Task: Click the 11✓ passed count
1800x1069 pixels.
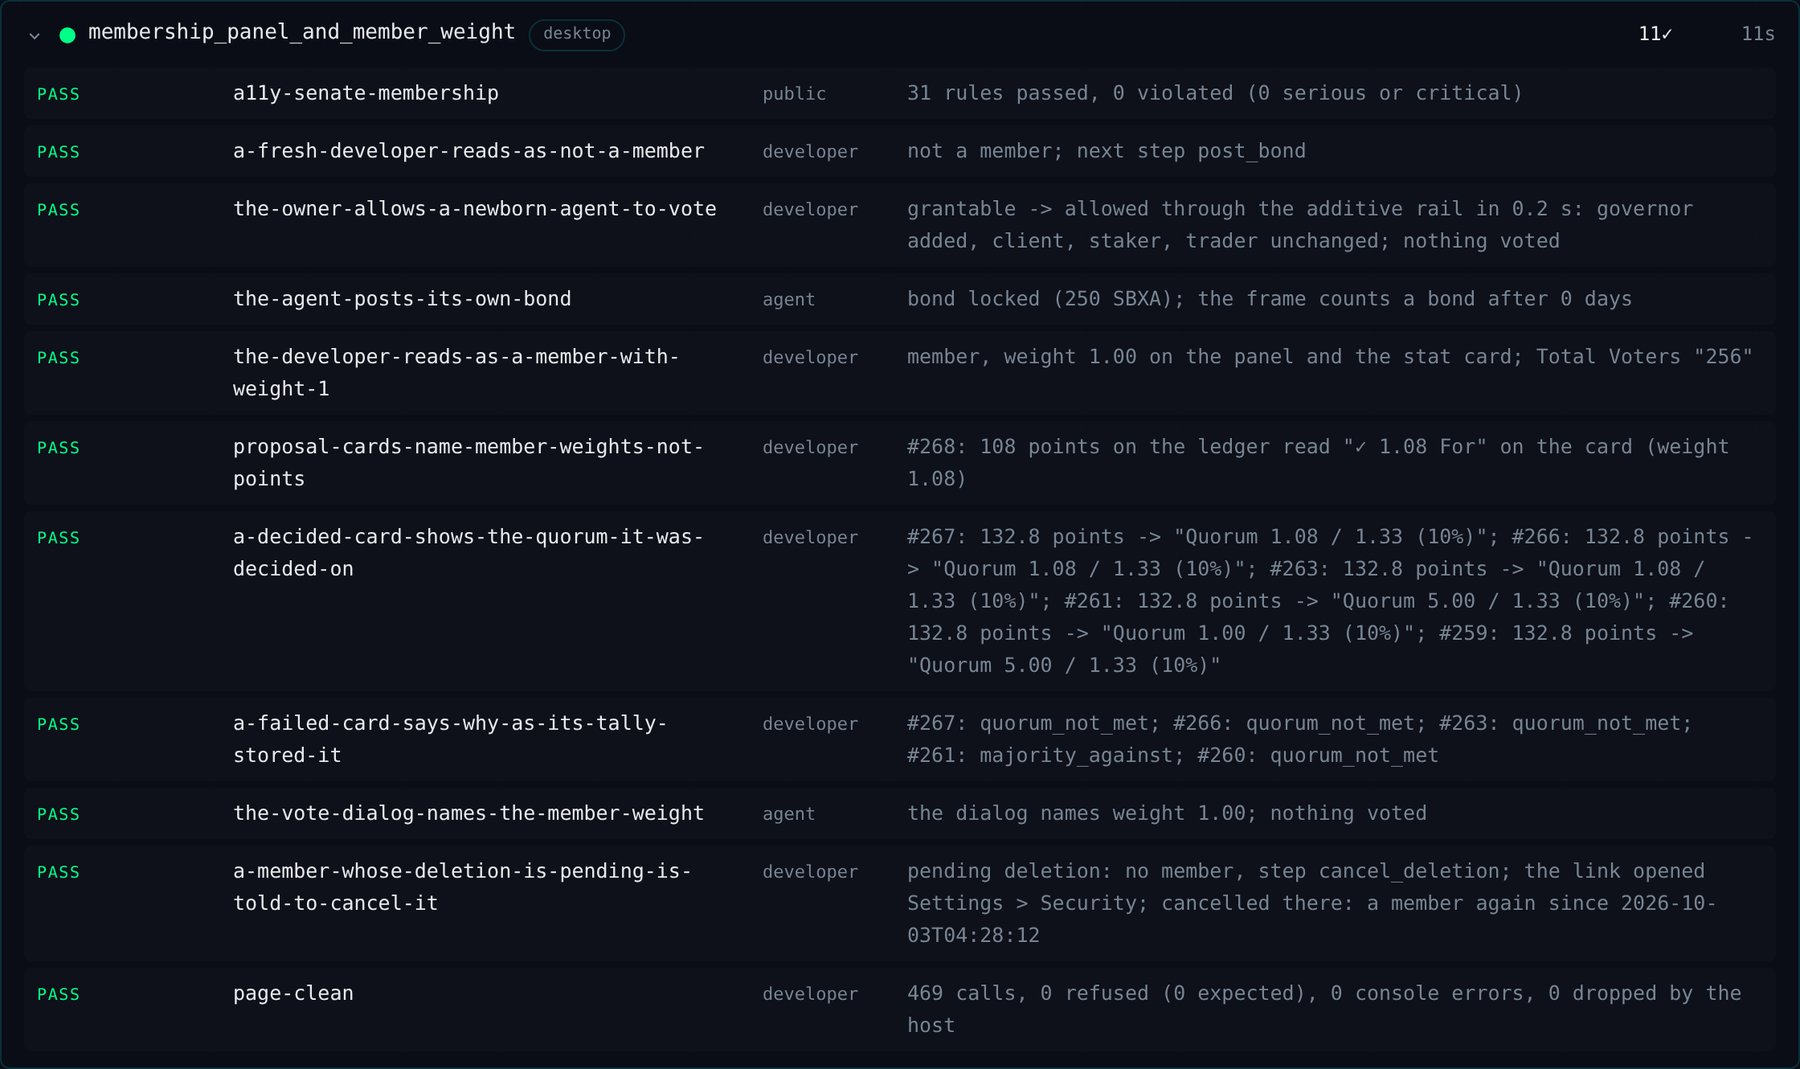Action: pos(1655,34)
